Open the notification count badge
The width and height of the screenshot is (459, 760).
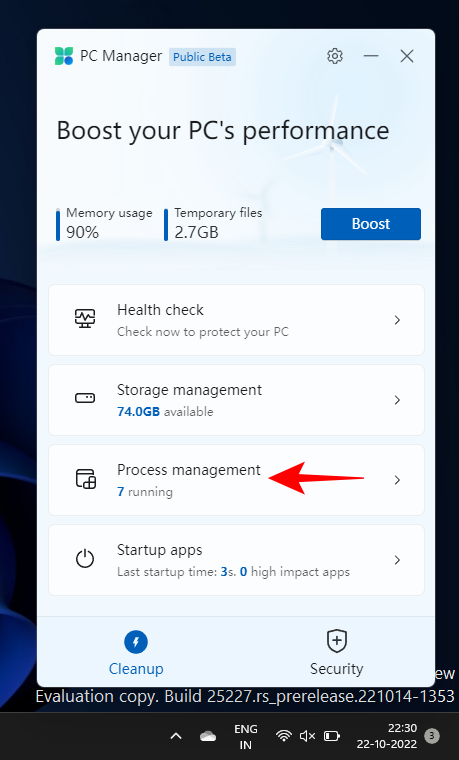[431, 736]
